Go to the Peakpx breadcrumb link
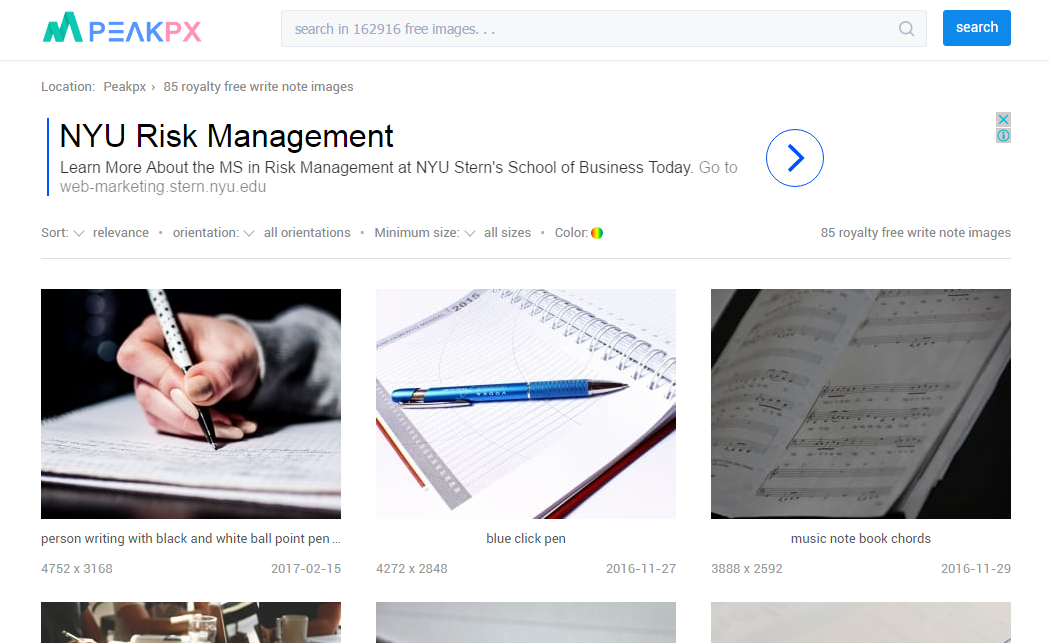This screenshot has width=1049, height=643. coord(124,87)
